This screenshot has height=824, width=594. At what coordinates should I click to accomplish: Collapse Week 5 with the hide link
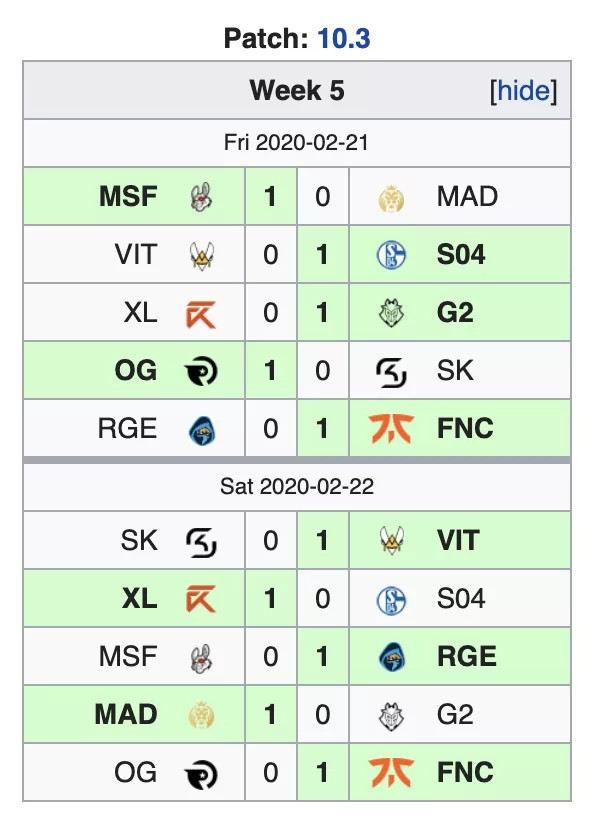pyautogui.click(x=523, y=90)
